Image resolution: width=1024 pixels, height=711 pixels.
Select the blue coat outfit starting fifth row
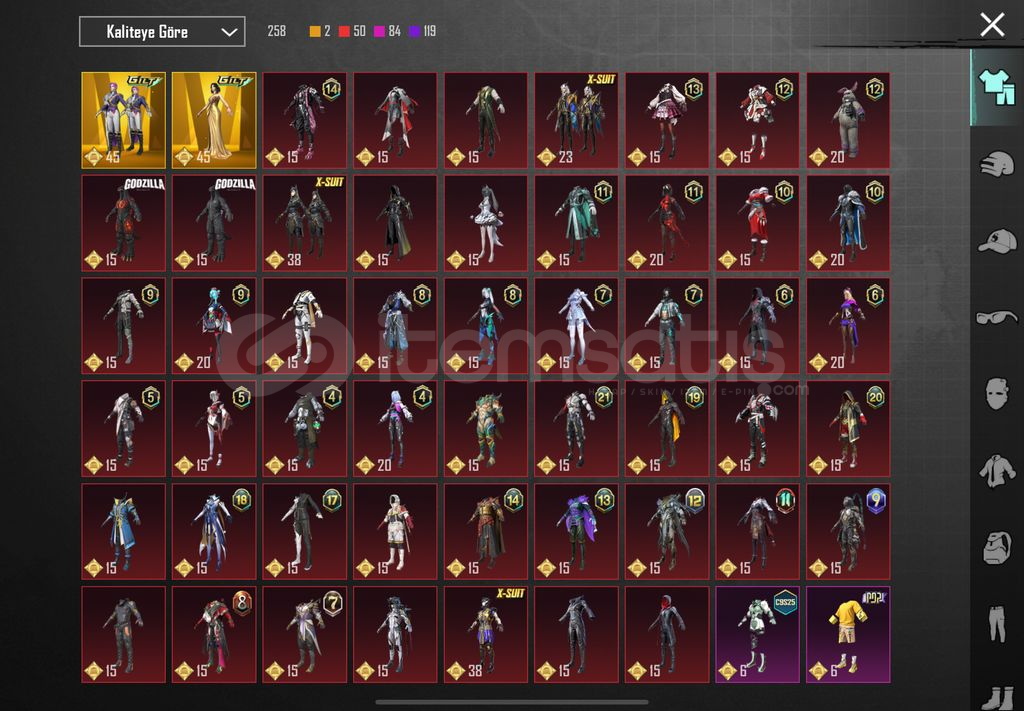tap(123, 531)
